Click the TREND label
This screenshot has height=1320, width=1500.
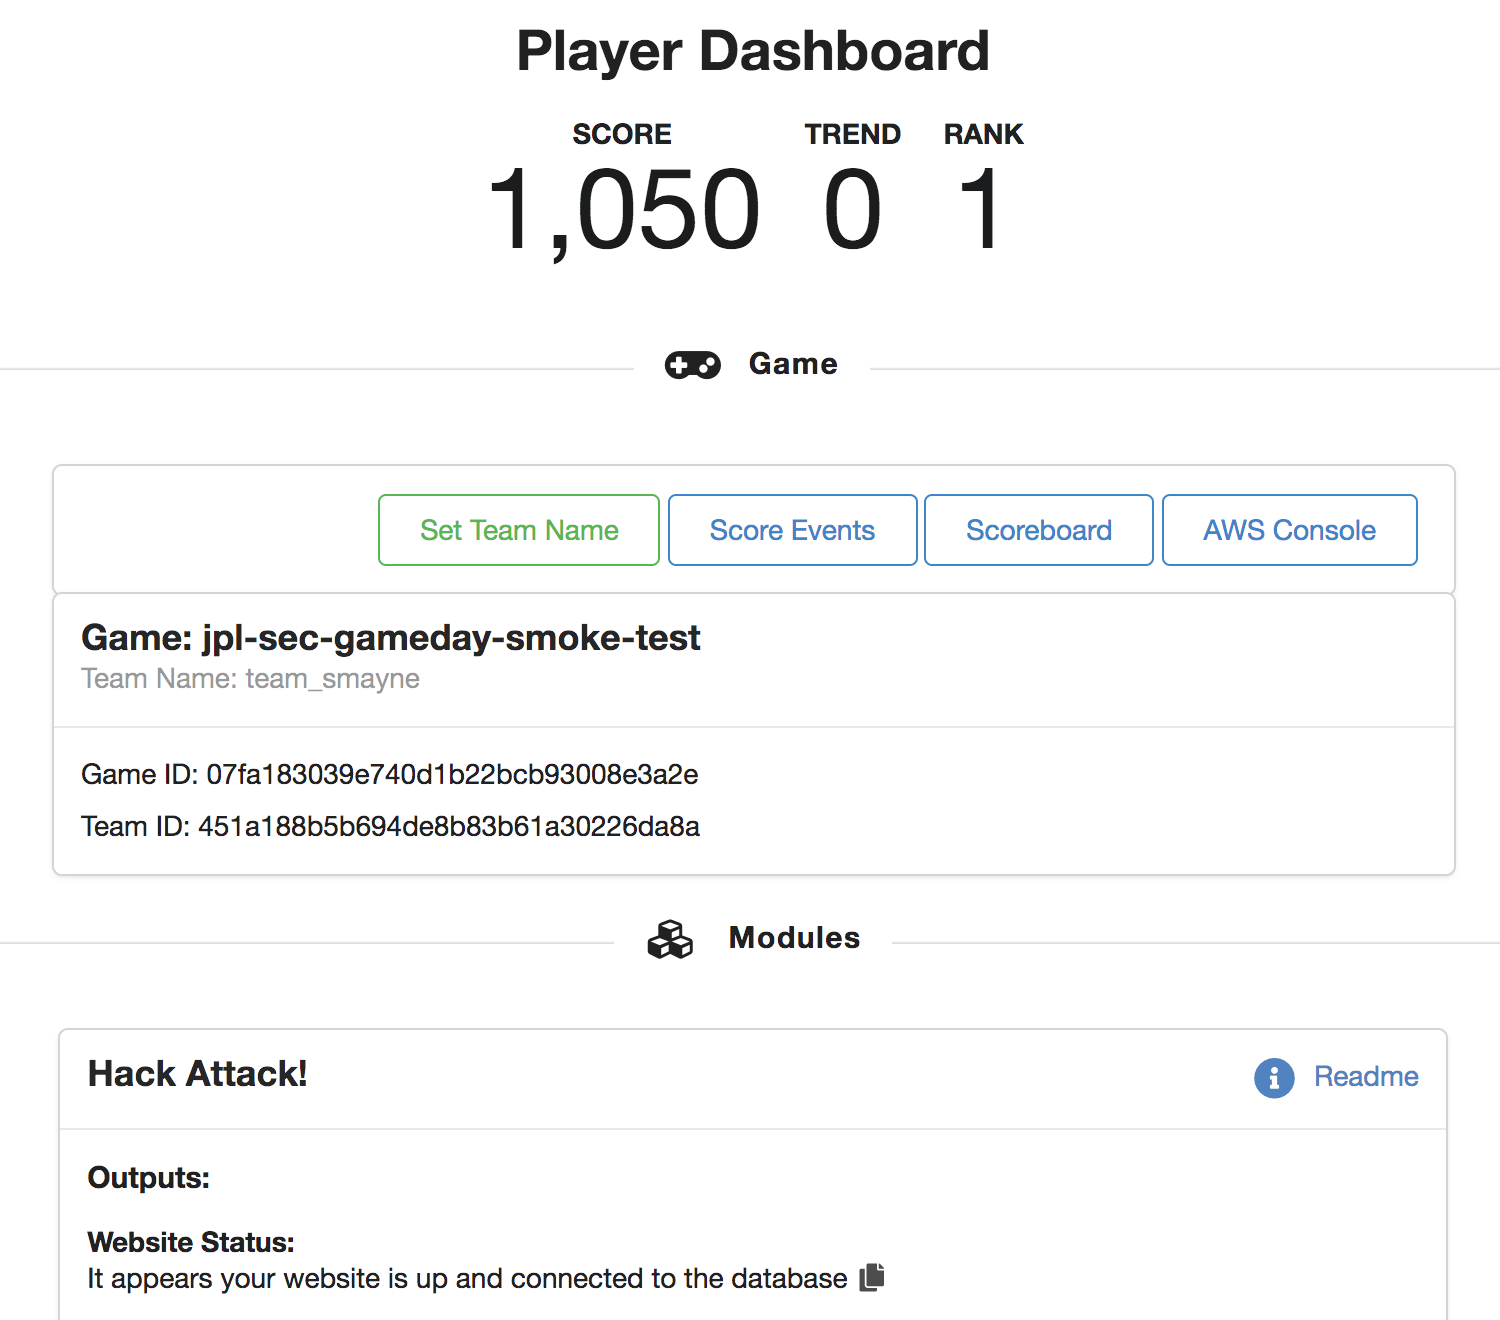853,134
